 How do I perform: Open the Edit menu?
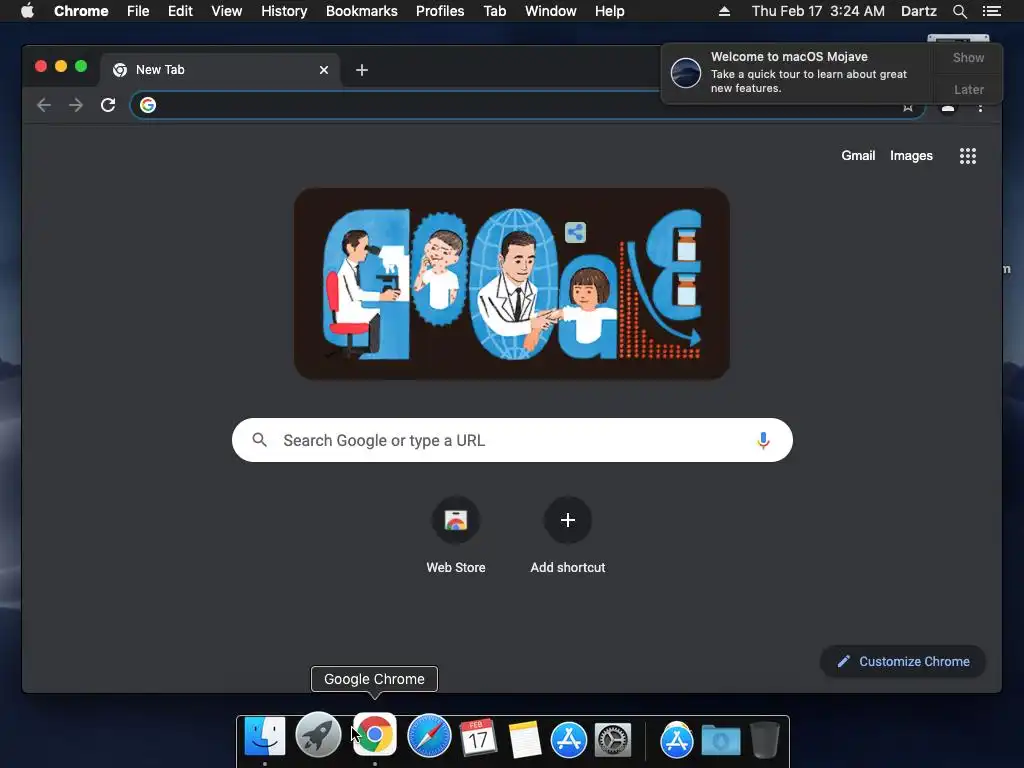coord(180,11)
